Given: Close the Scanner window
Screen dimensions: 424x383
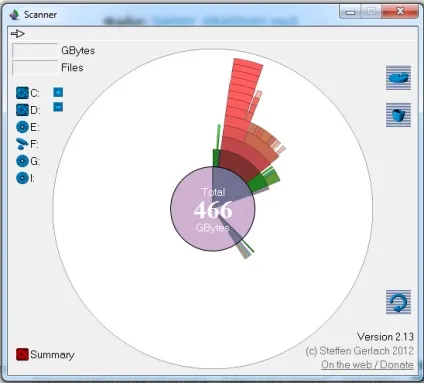Looking at the screenshot, I should 400,12.
